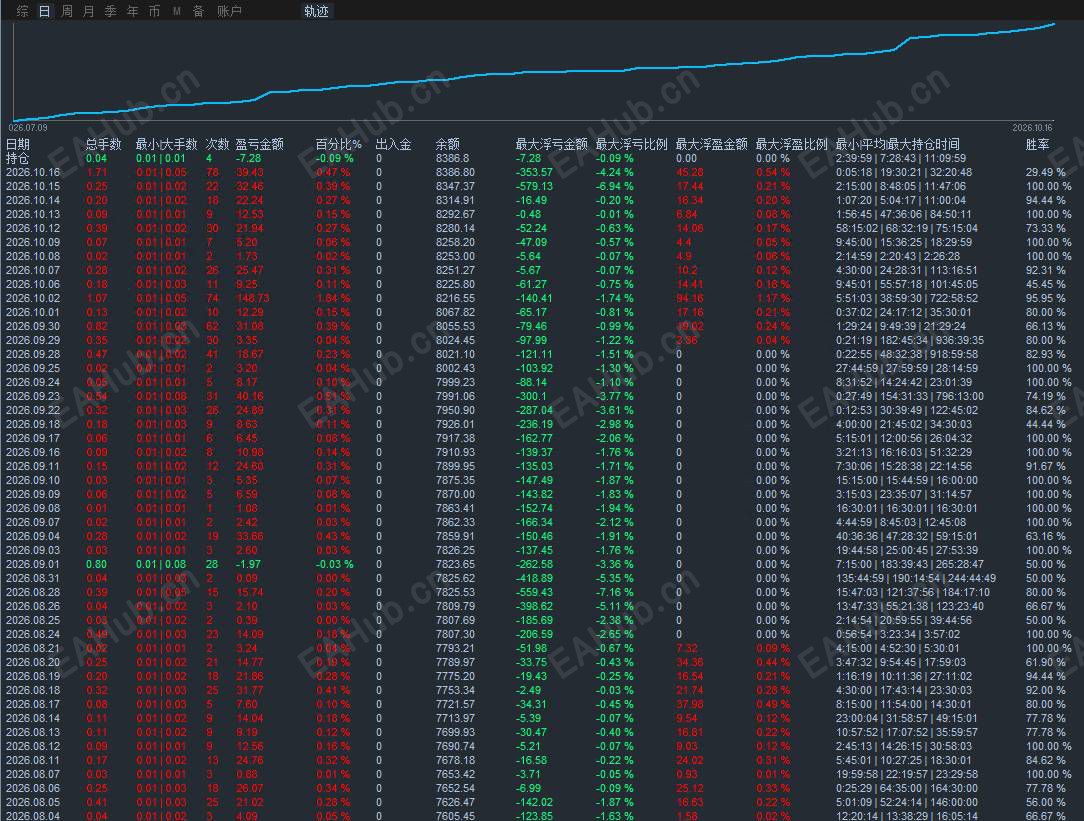Image resolution: width=1084 pixels, height=821 pixels.
Task: Click the 最大浮盈金额 column header
Action: pos(711,144)
